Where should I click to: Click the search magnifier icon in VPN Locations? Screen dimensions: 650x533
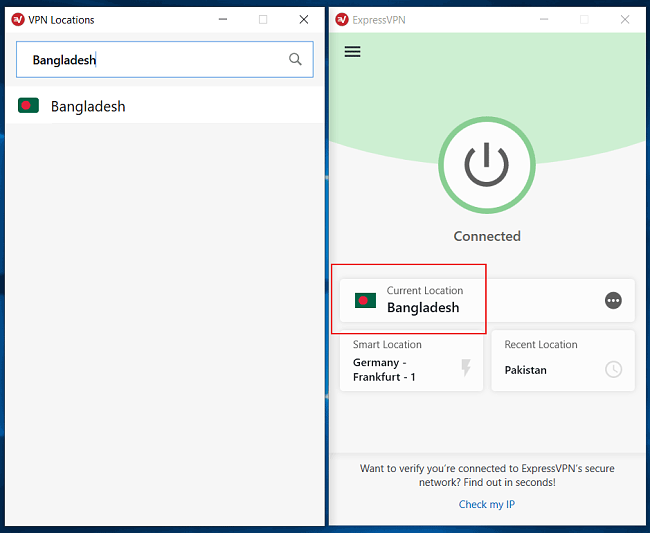pyautogui.click(x=295, y=59)
